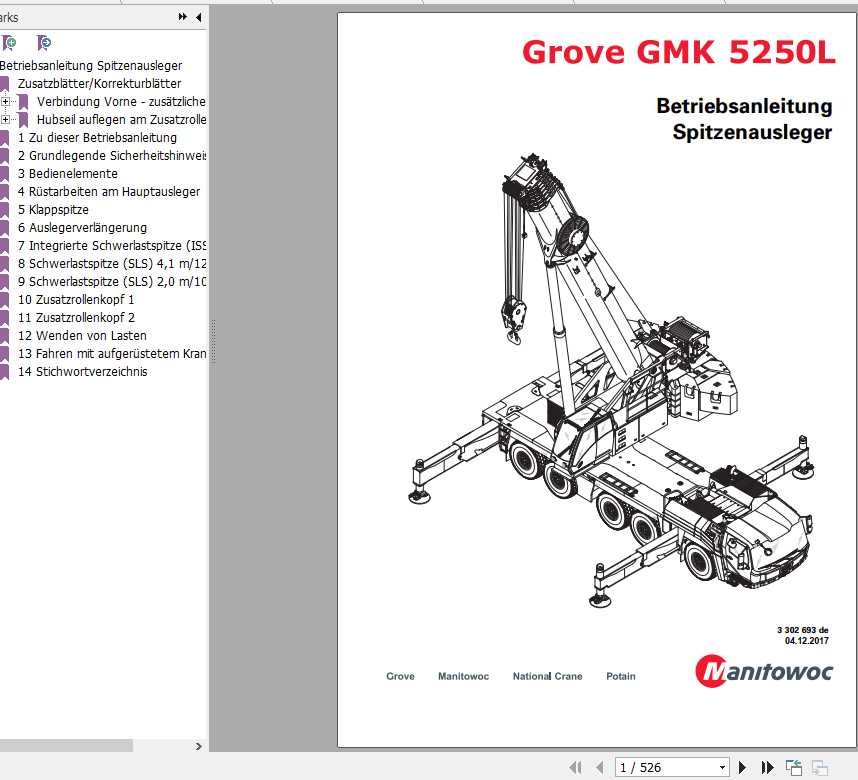Jump to bookmark 5 Klappspitze
Screen dimensions: 858x780
click(53, 210)
